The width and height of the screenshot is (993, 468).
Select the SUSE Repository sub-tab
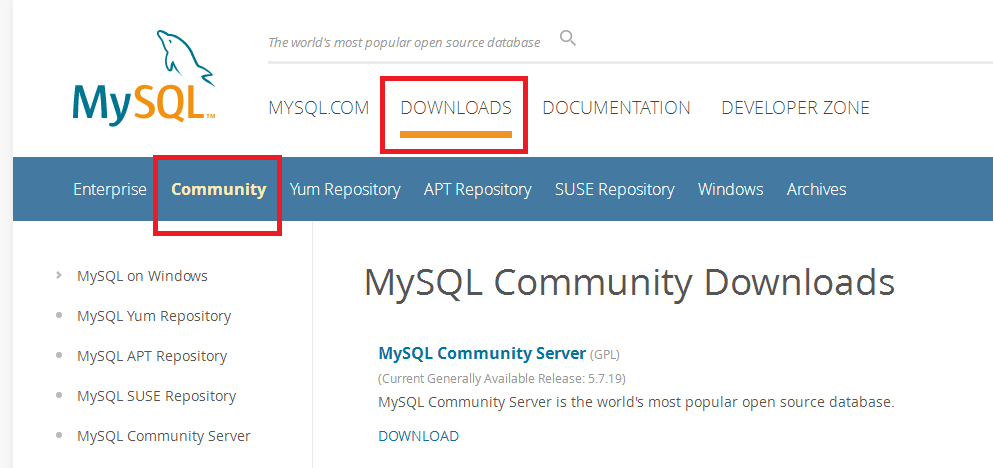tap(614, 189)
